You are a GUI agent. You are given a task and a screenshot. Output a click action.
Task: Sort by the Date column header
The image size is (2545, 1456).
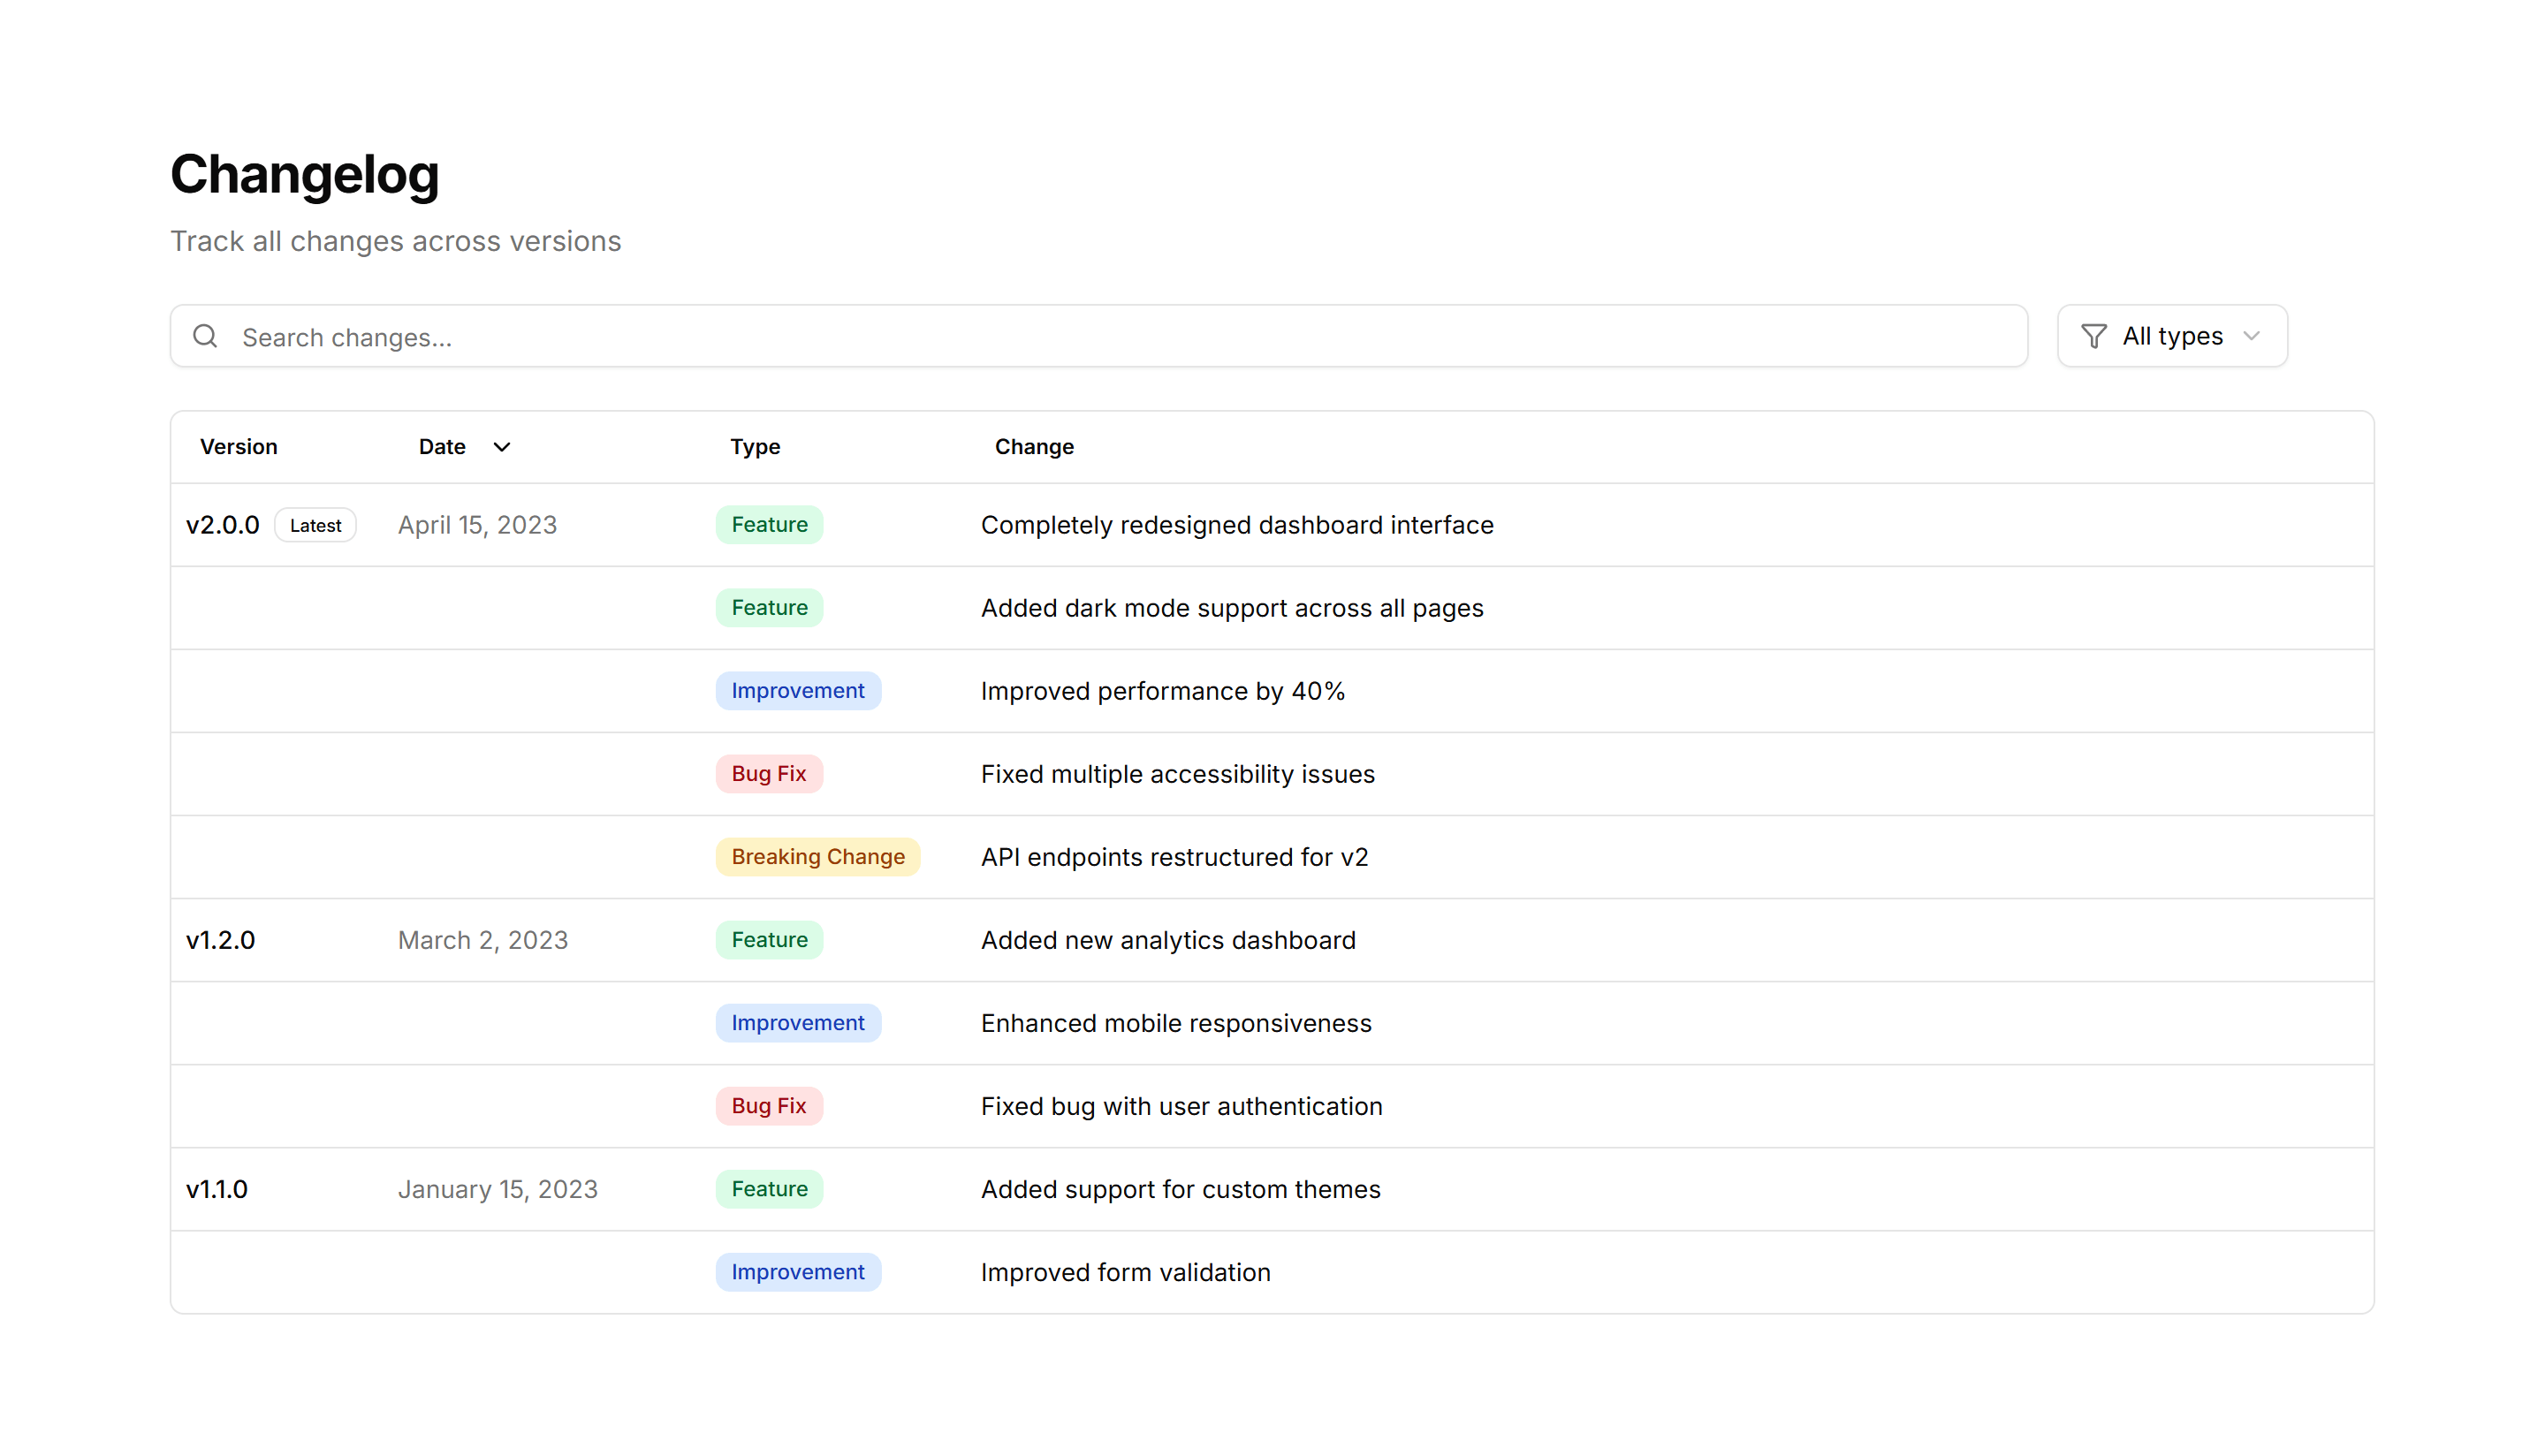pyautogui.click(x=442, y=447)
